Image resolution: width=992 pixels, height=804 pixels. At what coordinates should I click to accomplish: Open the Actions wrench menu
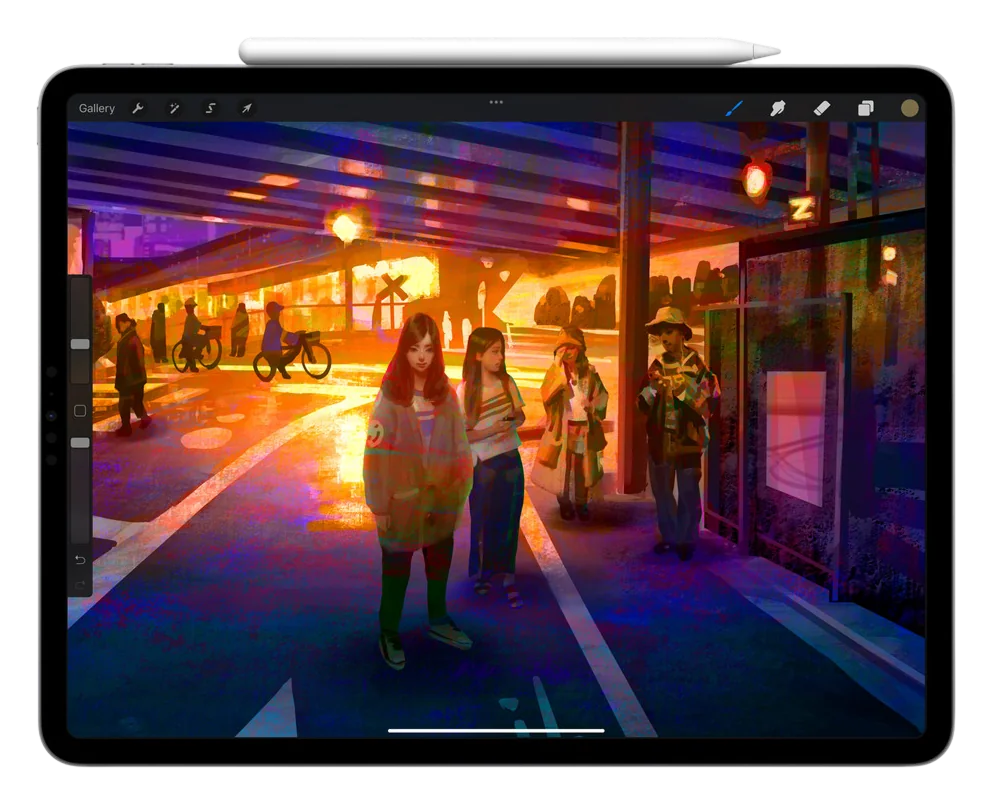(138, 108)
